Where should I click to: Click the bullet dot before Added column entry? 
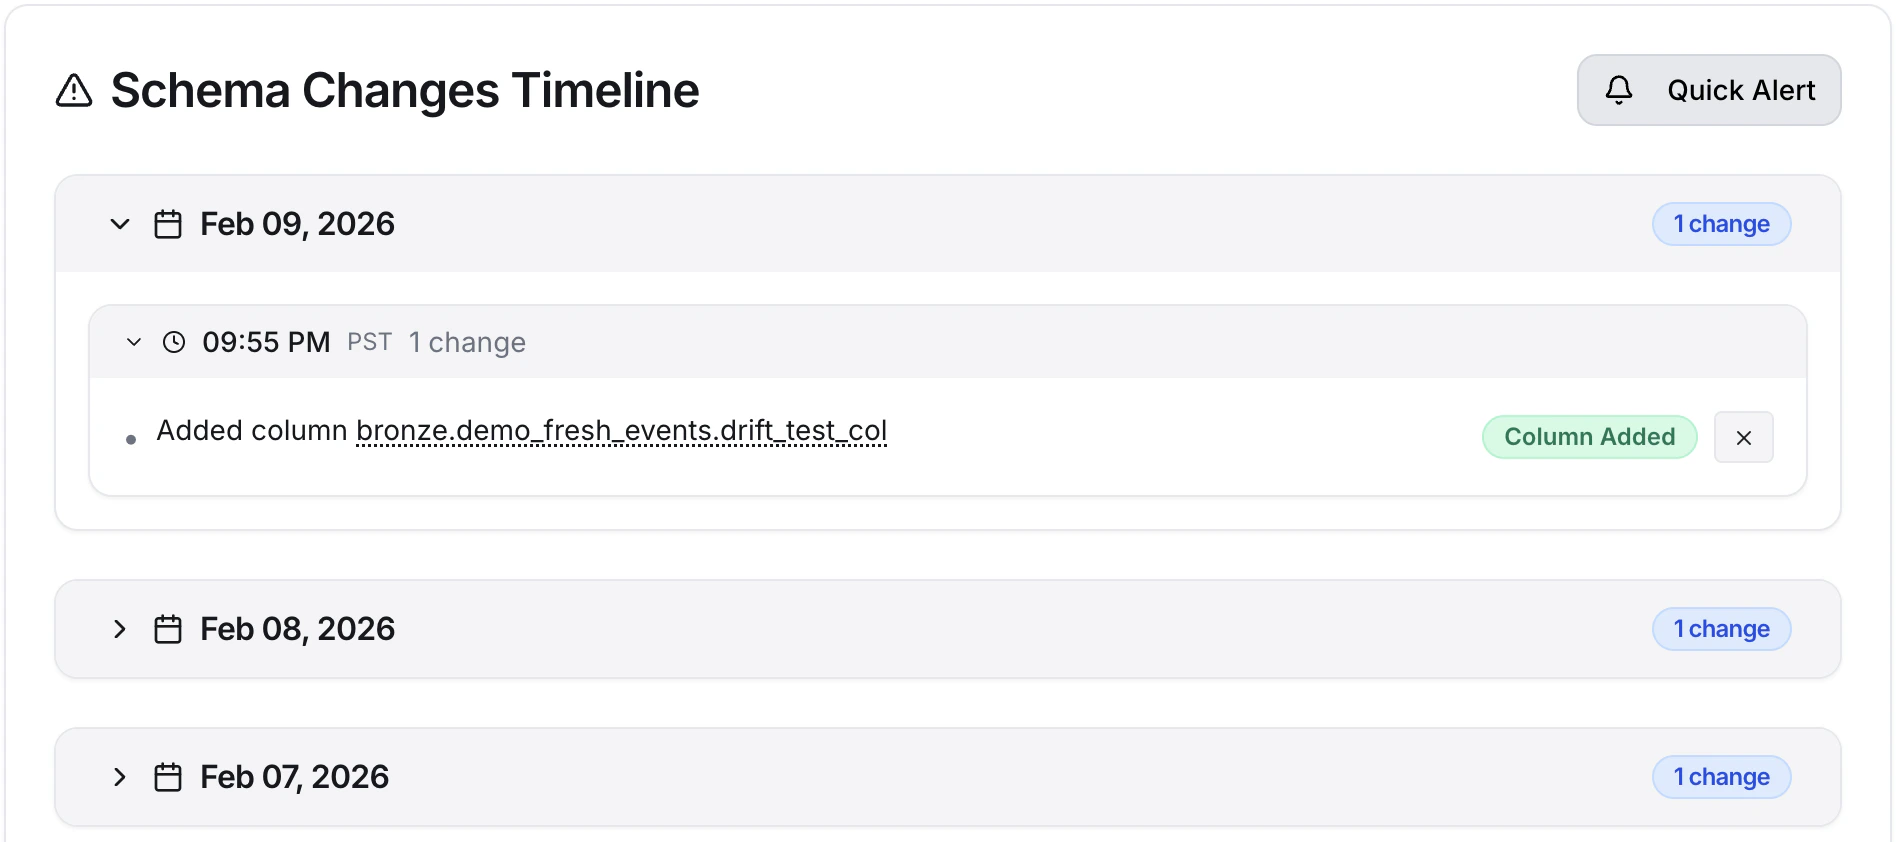[x=131, y=438]
